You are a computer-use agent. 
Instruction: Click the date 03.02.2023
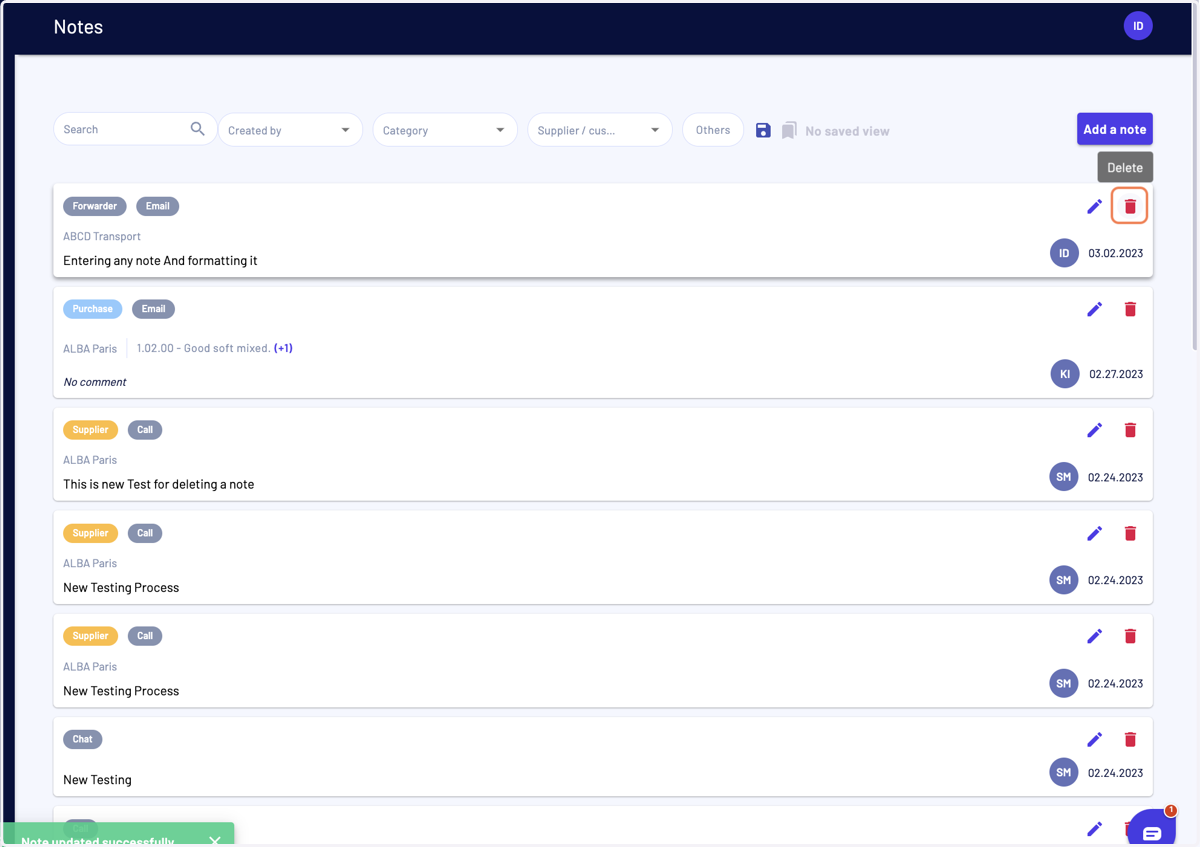click(x=1116, y=253)
